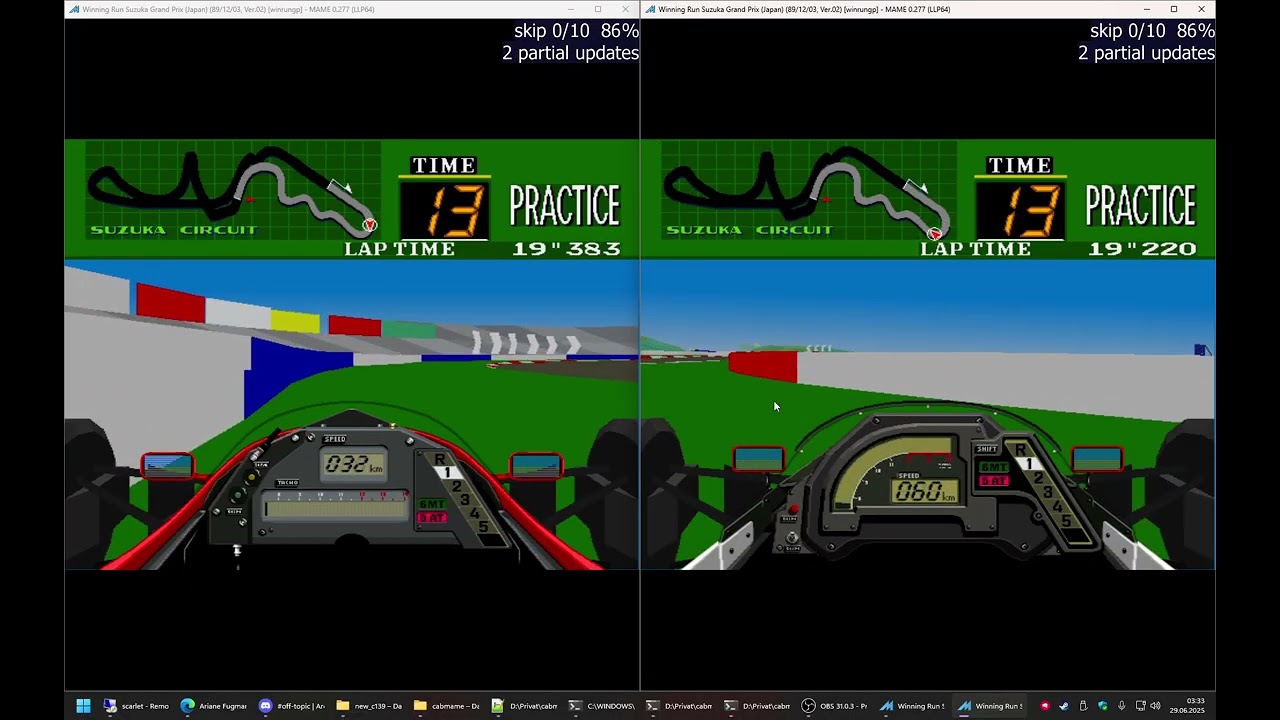Open the volume tray icon
Screen dimensions: 1280x720
coord(1156,706)
